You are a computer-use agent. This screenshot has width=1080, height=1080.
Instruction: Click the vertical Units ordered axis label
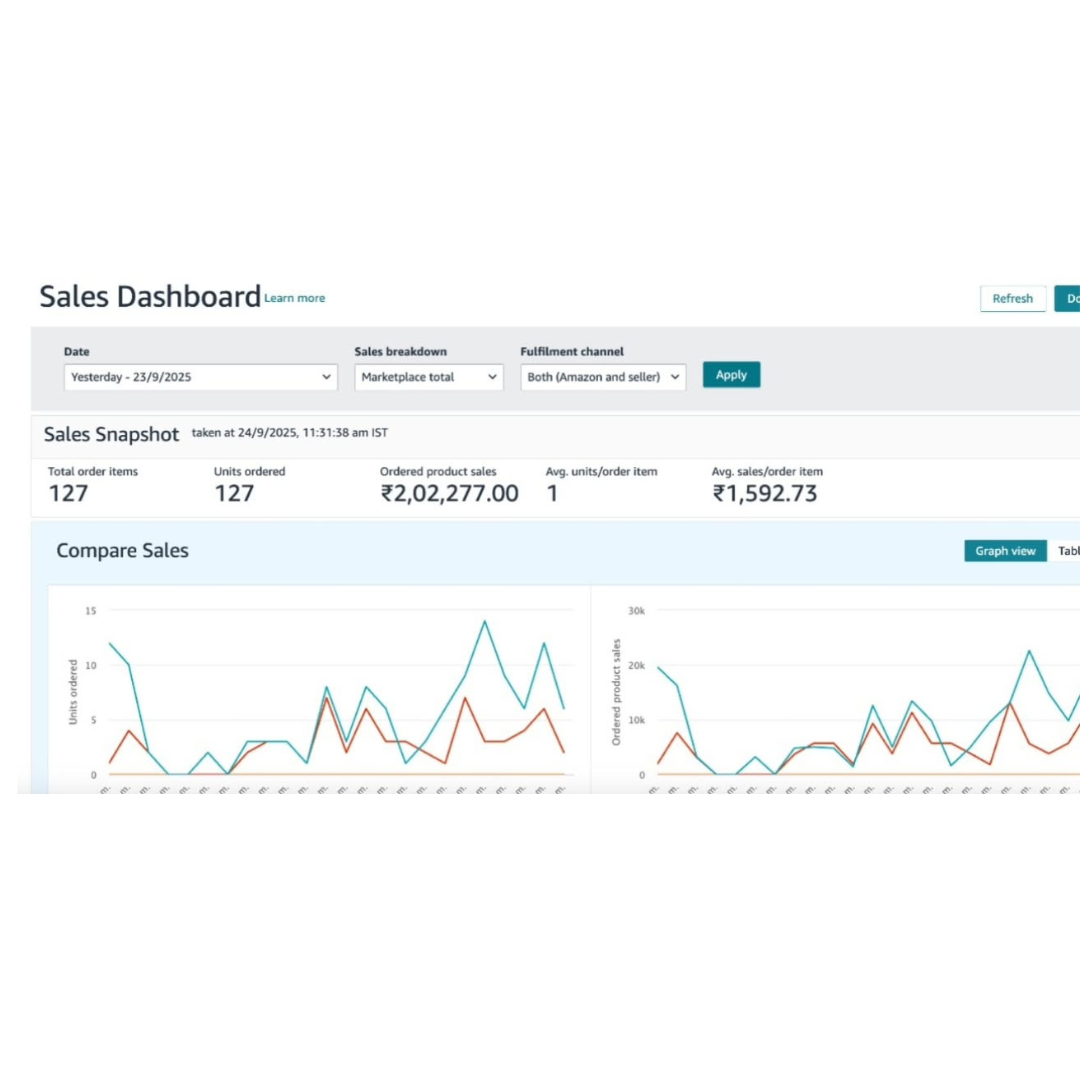[74, 691]
